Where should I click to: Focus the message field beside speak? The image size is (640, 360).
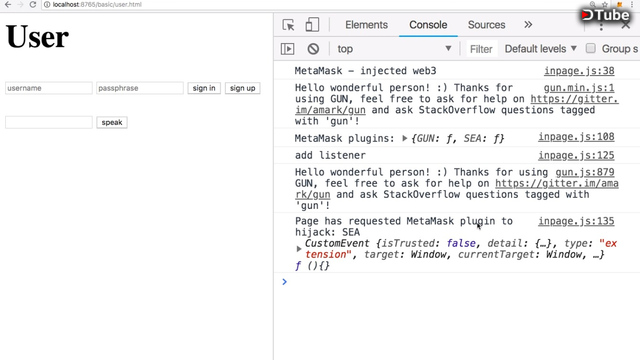[x=49, y=122]
